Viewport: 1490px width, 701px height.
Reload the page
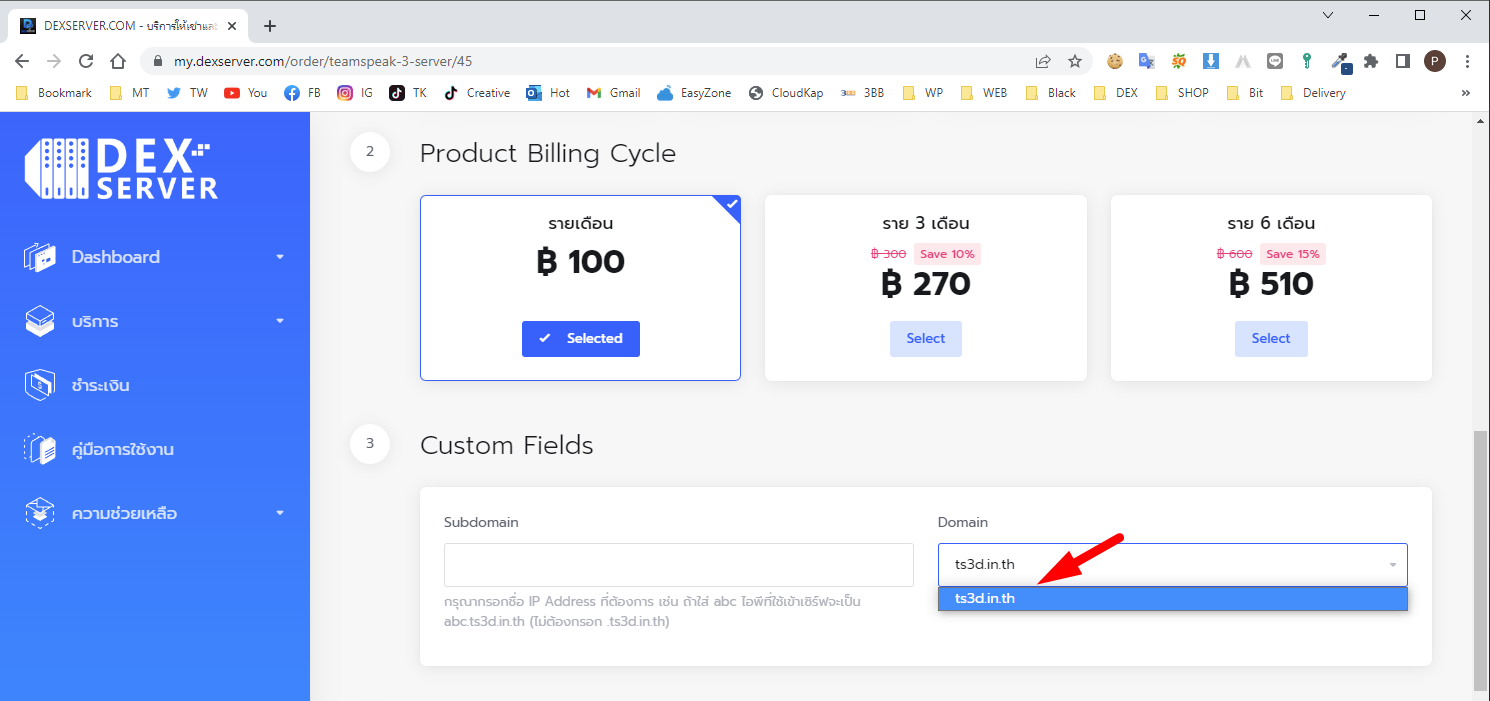[86, 61]
